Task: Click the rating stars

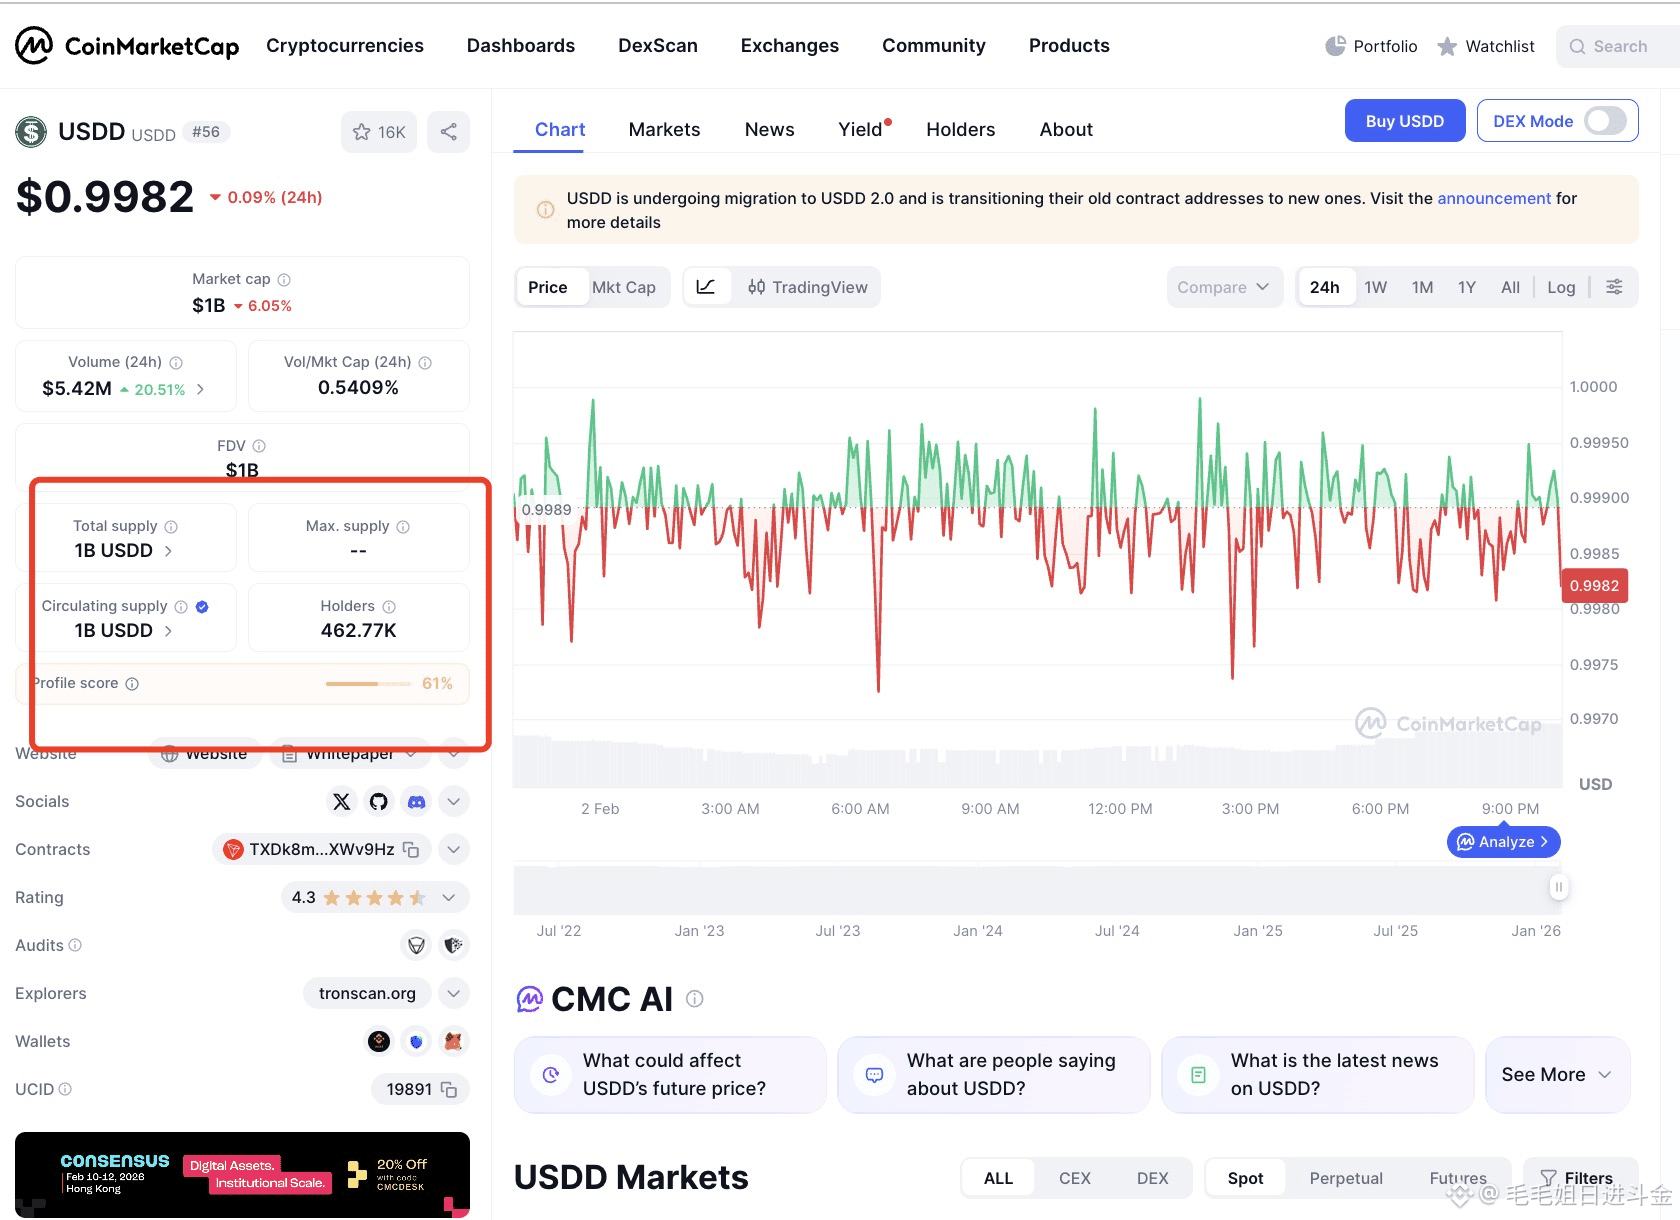Action: click(x=375, y=897)
